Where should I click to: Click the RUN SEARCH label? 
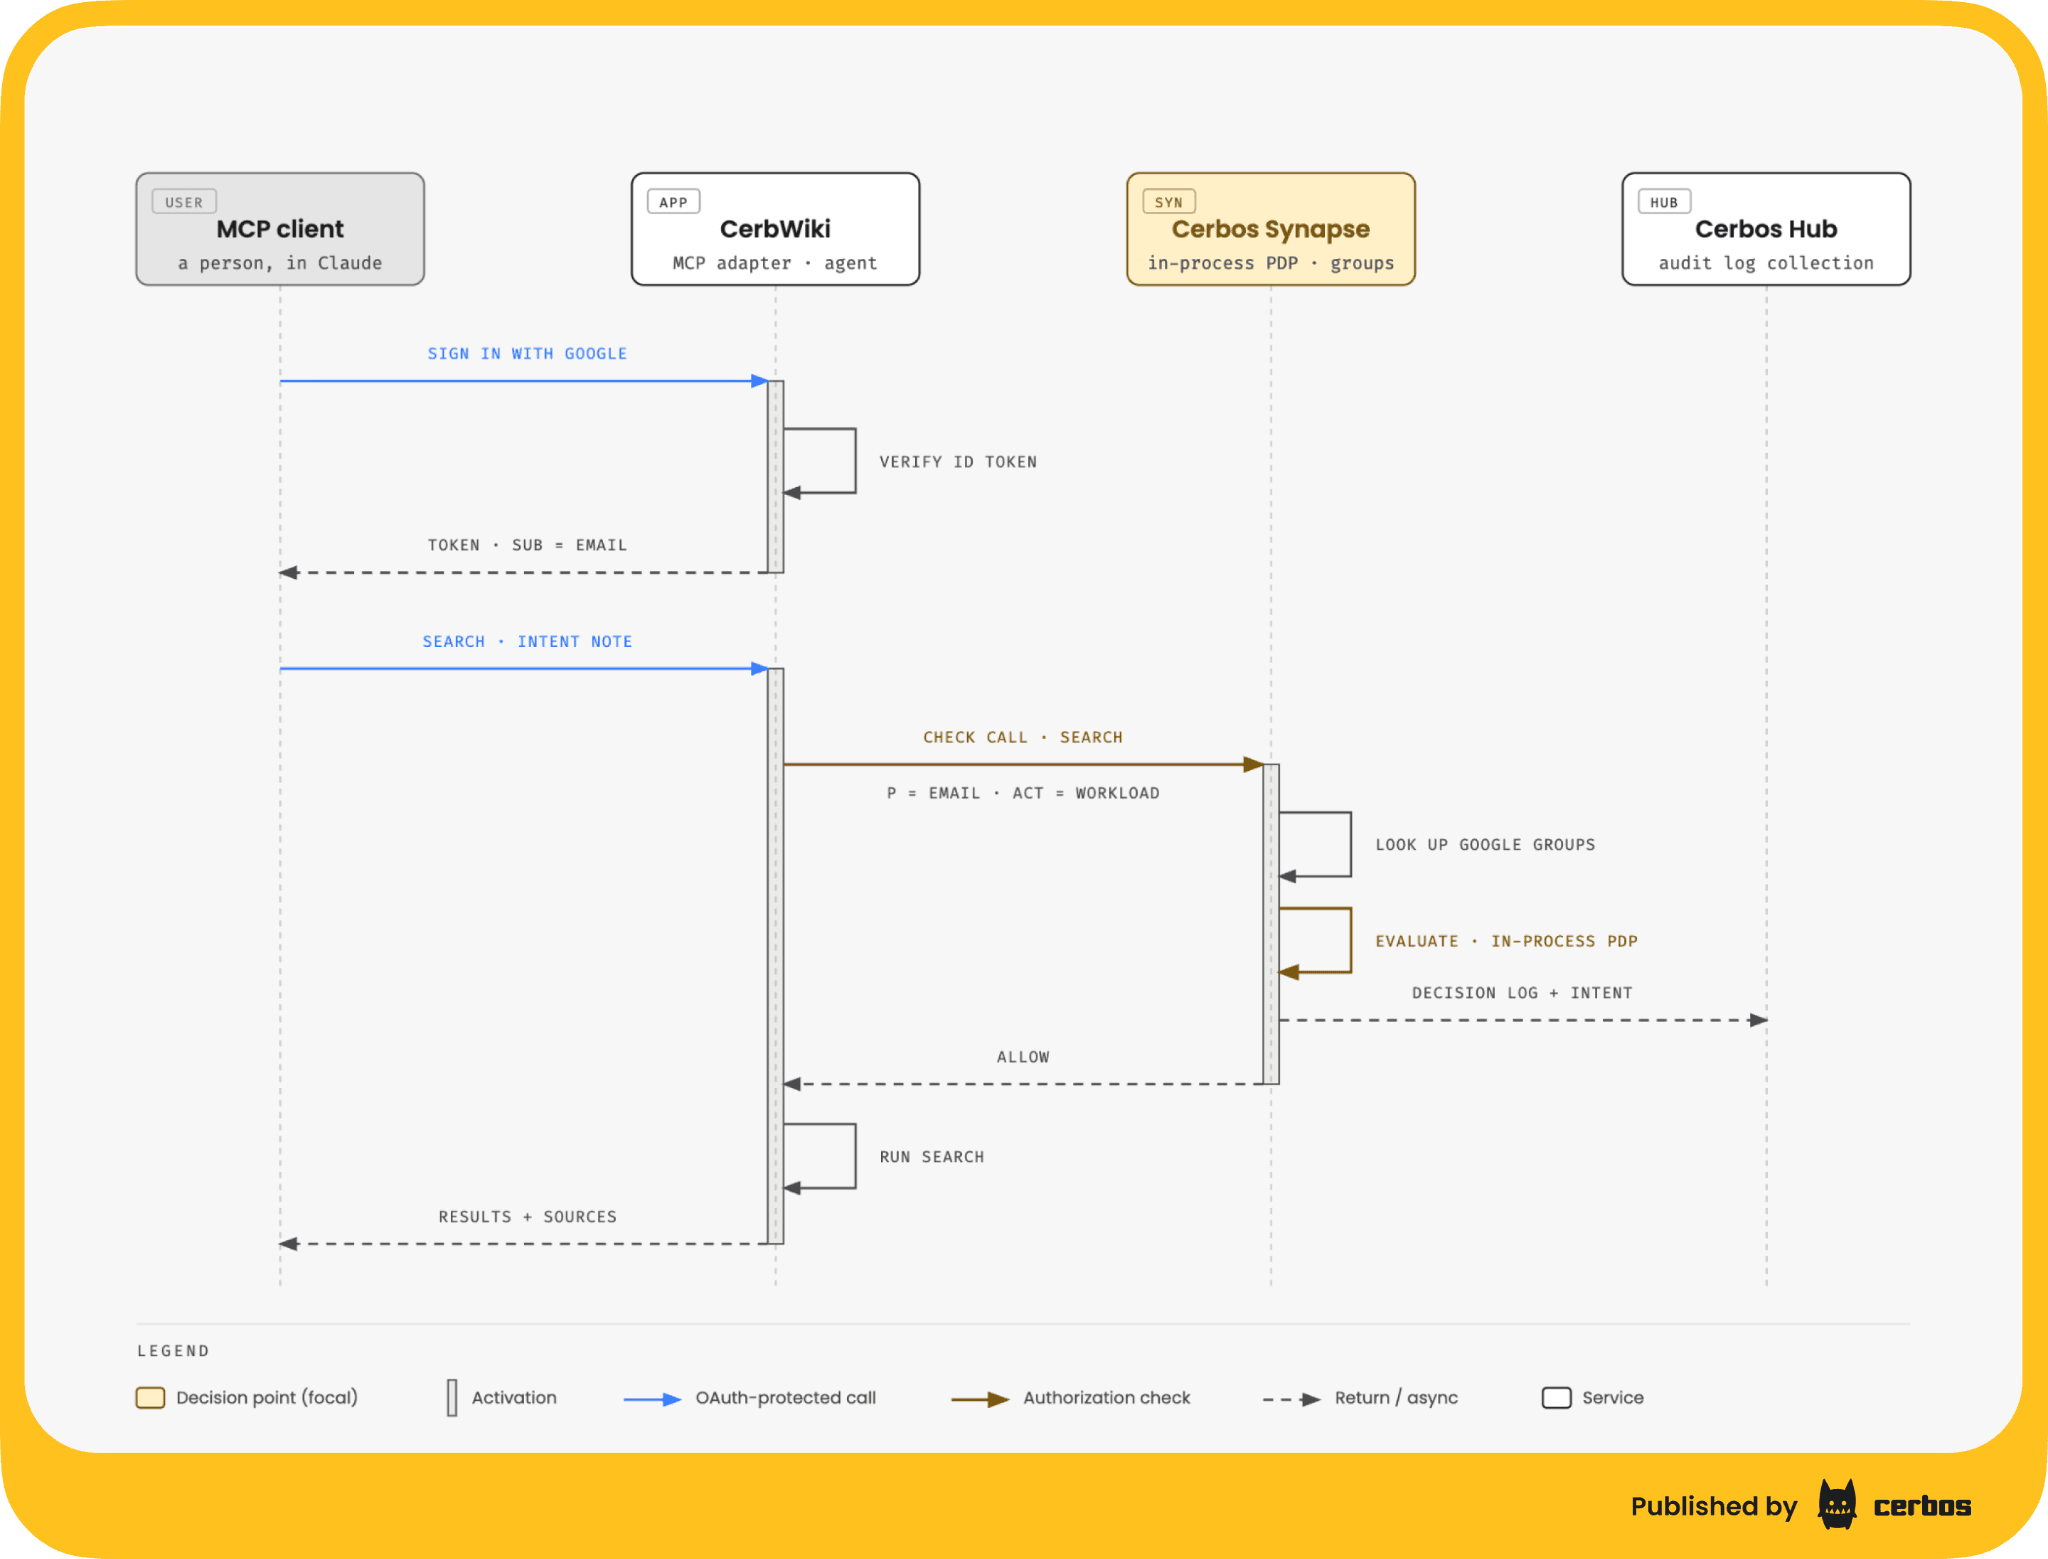tap(932, 1157)
